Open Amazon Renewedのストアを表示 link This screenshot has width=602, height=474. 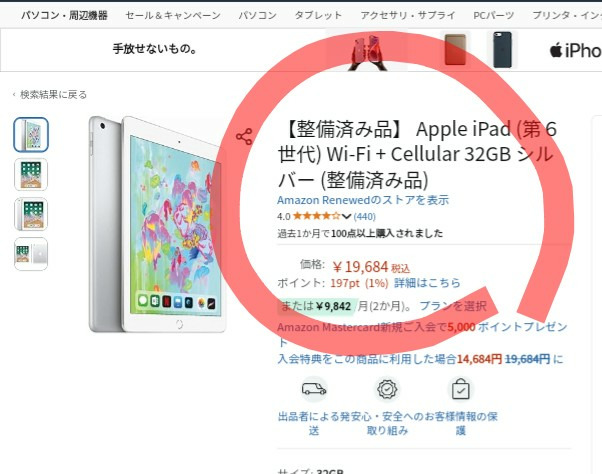(363, 200)
